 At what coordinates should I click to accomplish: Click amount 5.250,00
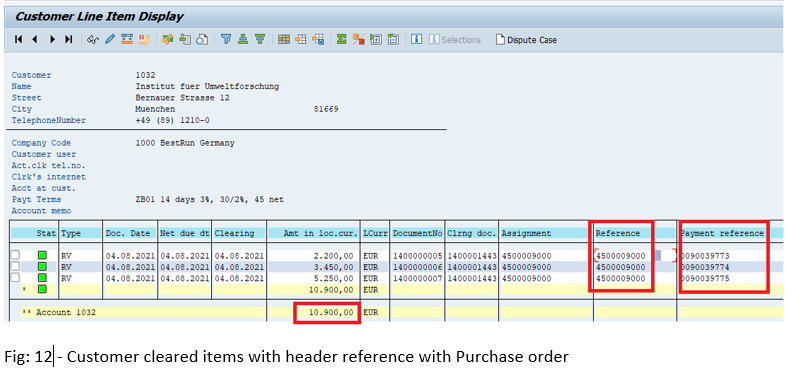click(334, 278)
